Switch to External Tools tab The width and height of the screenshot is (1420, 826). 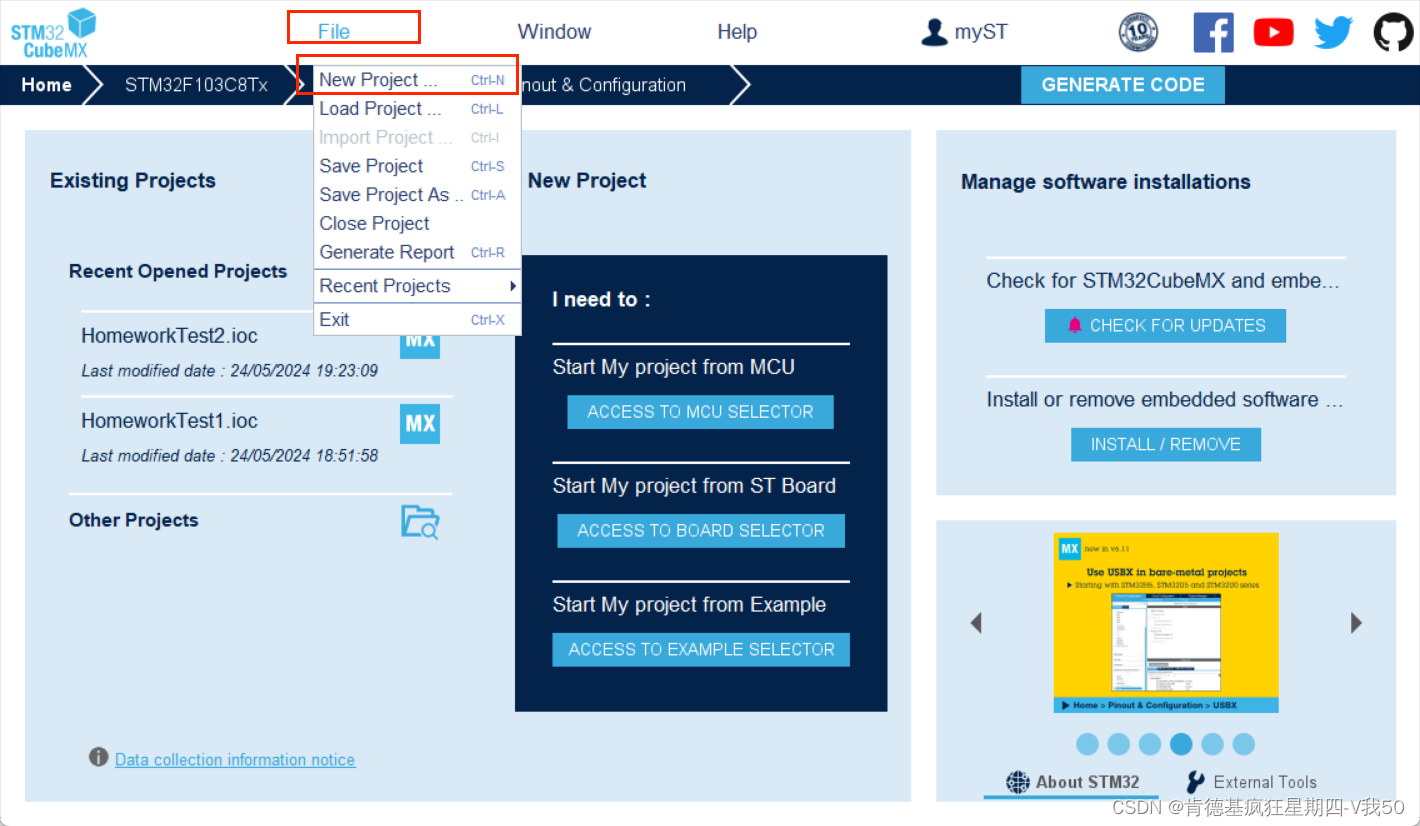pos(1251,783)
